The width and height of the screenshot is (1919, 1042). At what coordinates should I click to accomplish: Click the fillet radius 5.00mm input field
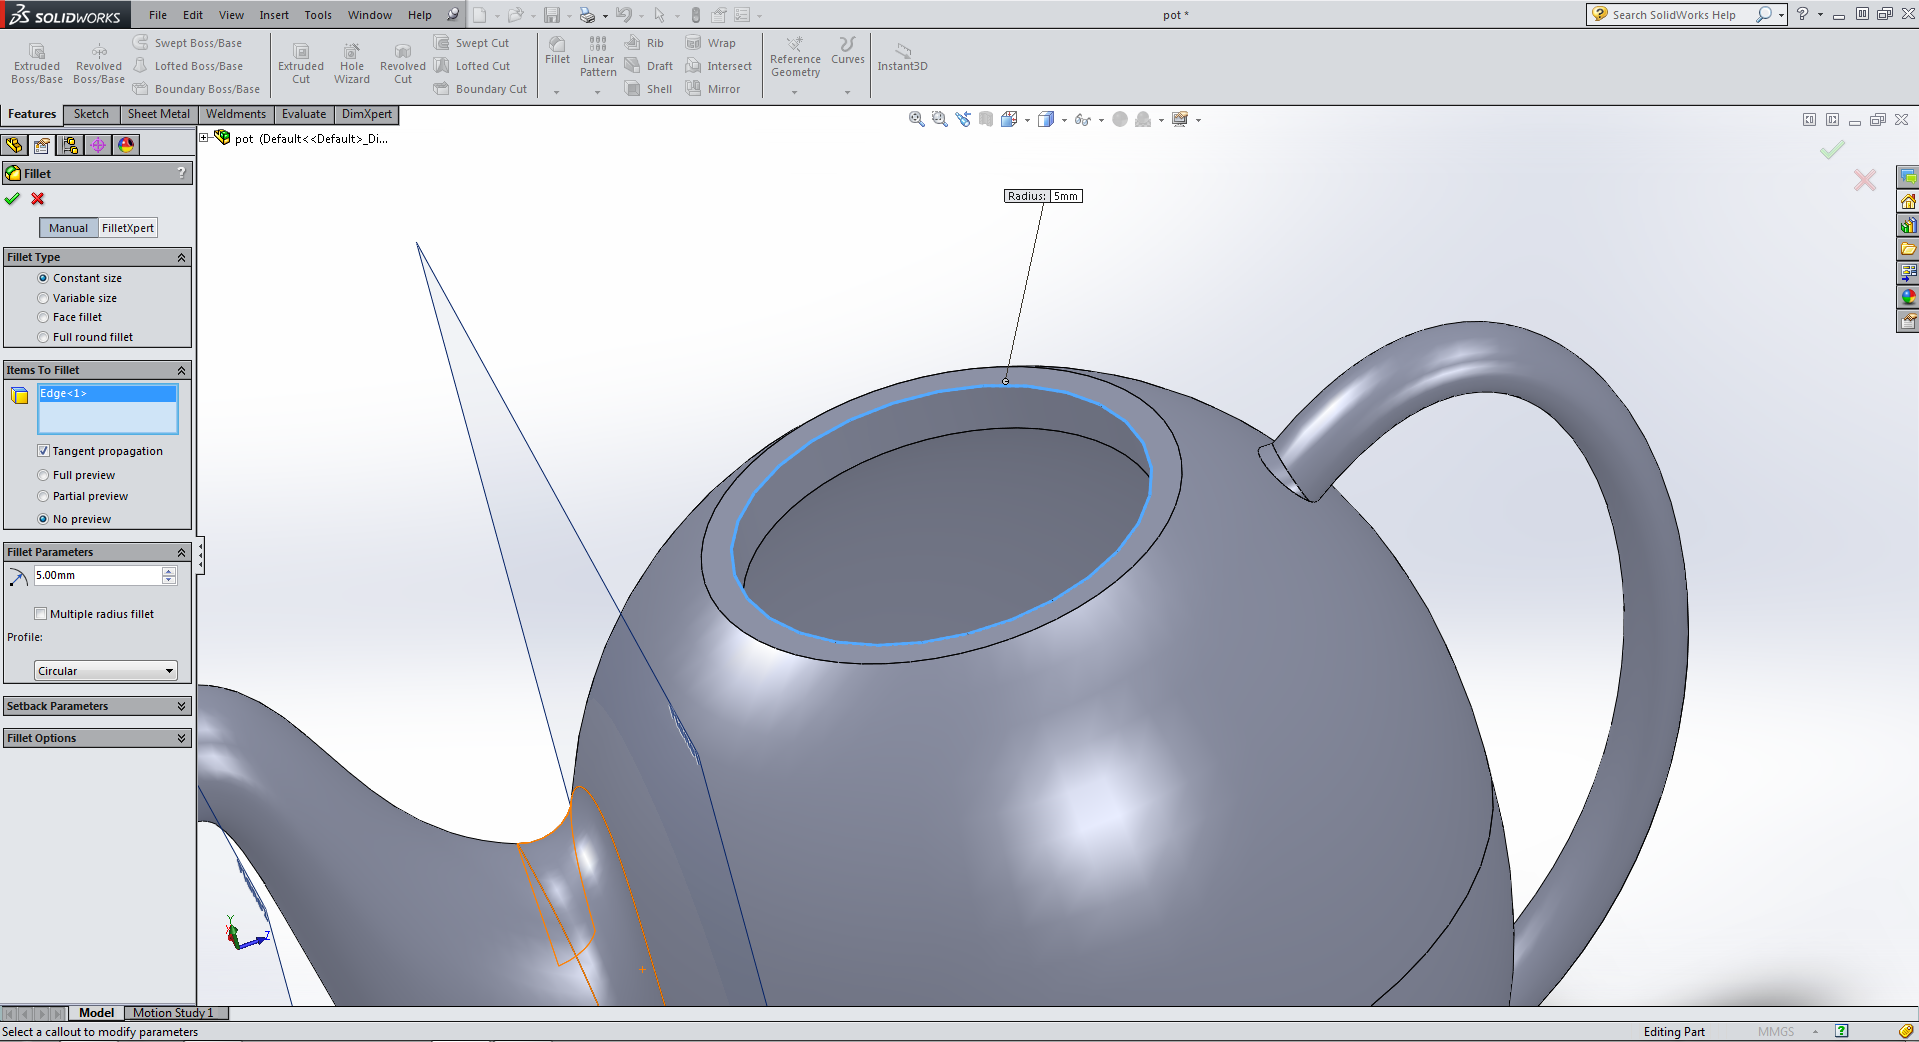click(97, 575)
